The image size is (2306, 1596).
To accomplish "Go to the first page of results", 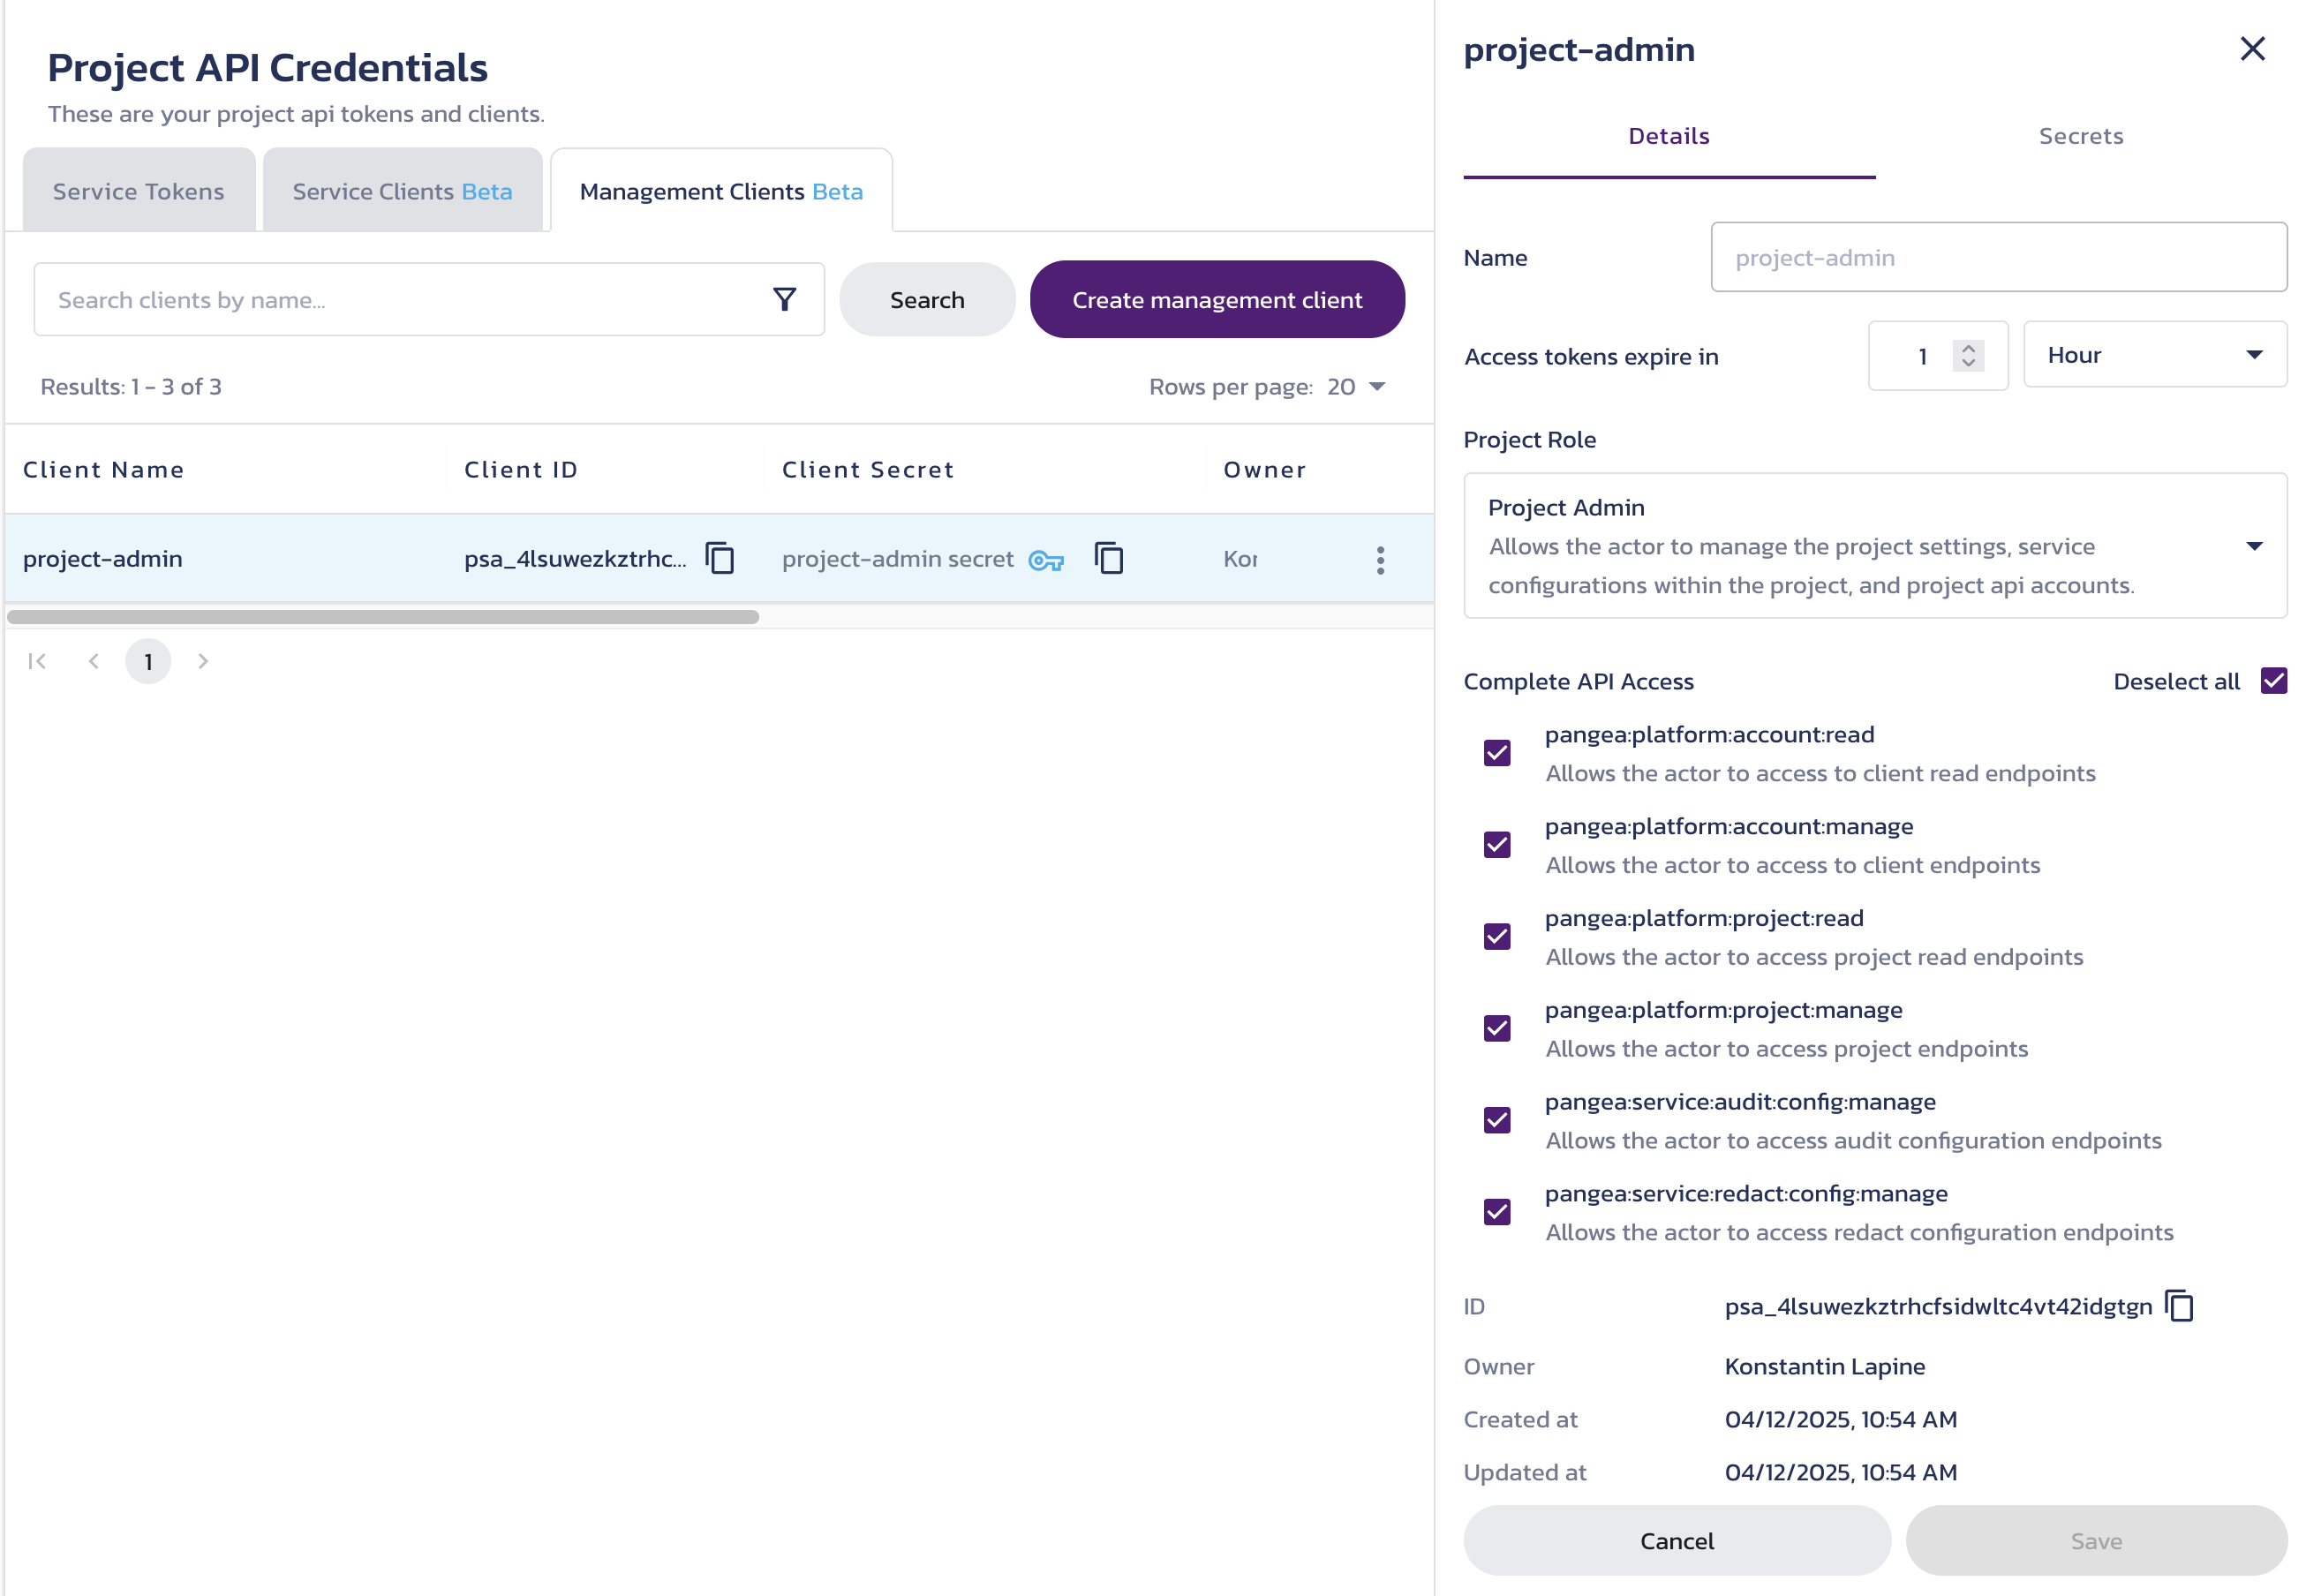I will pyautogui.click(x=38, y=661).
